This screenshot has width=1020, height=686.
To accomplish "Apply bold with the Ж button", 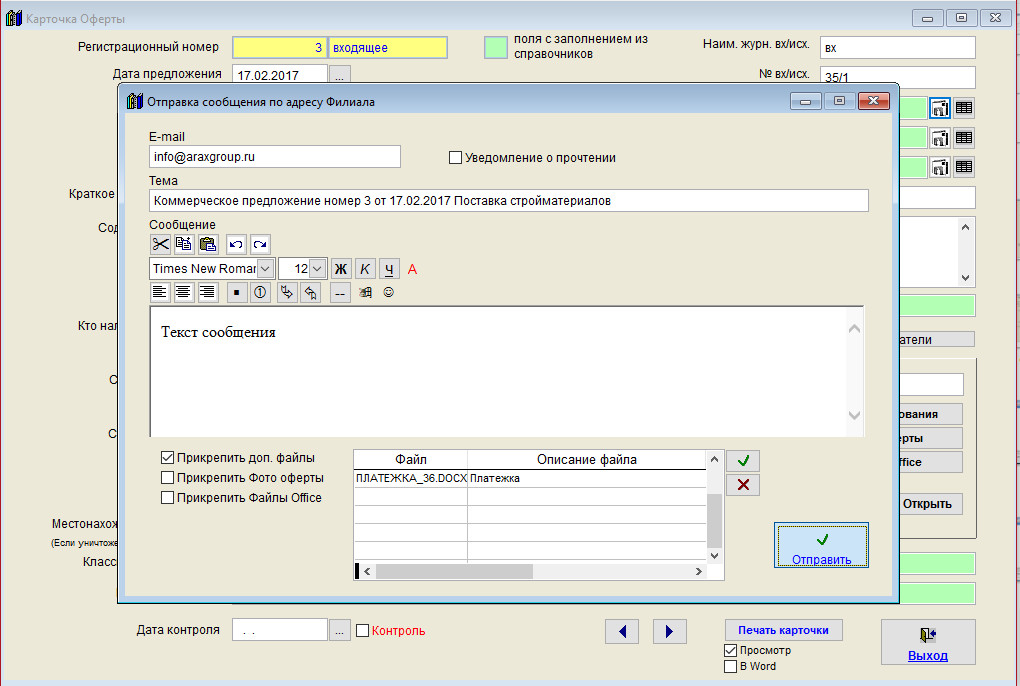I will click(x=340, y=269).
